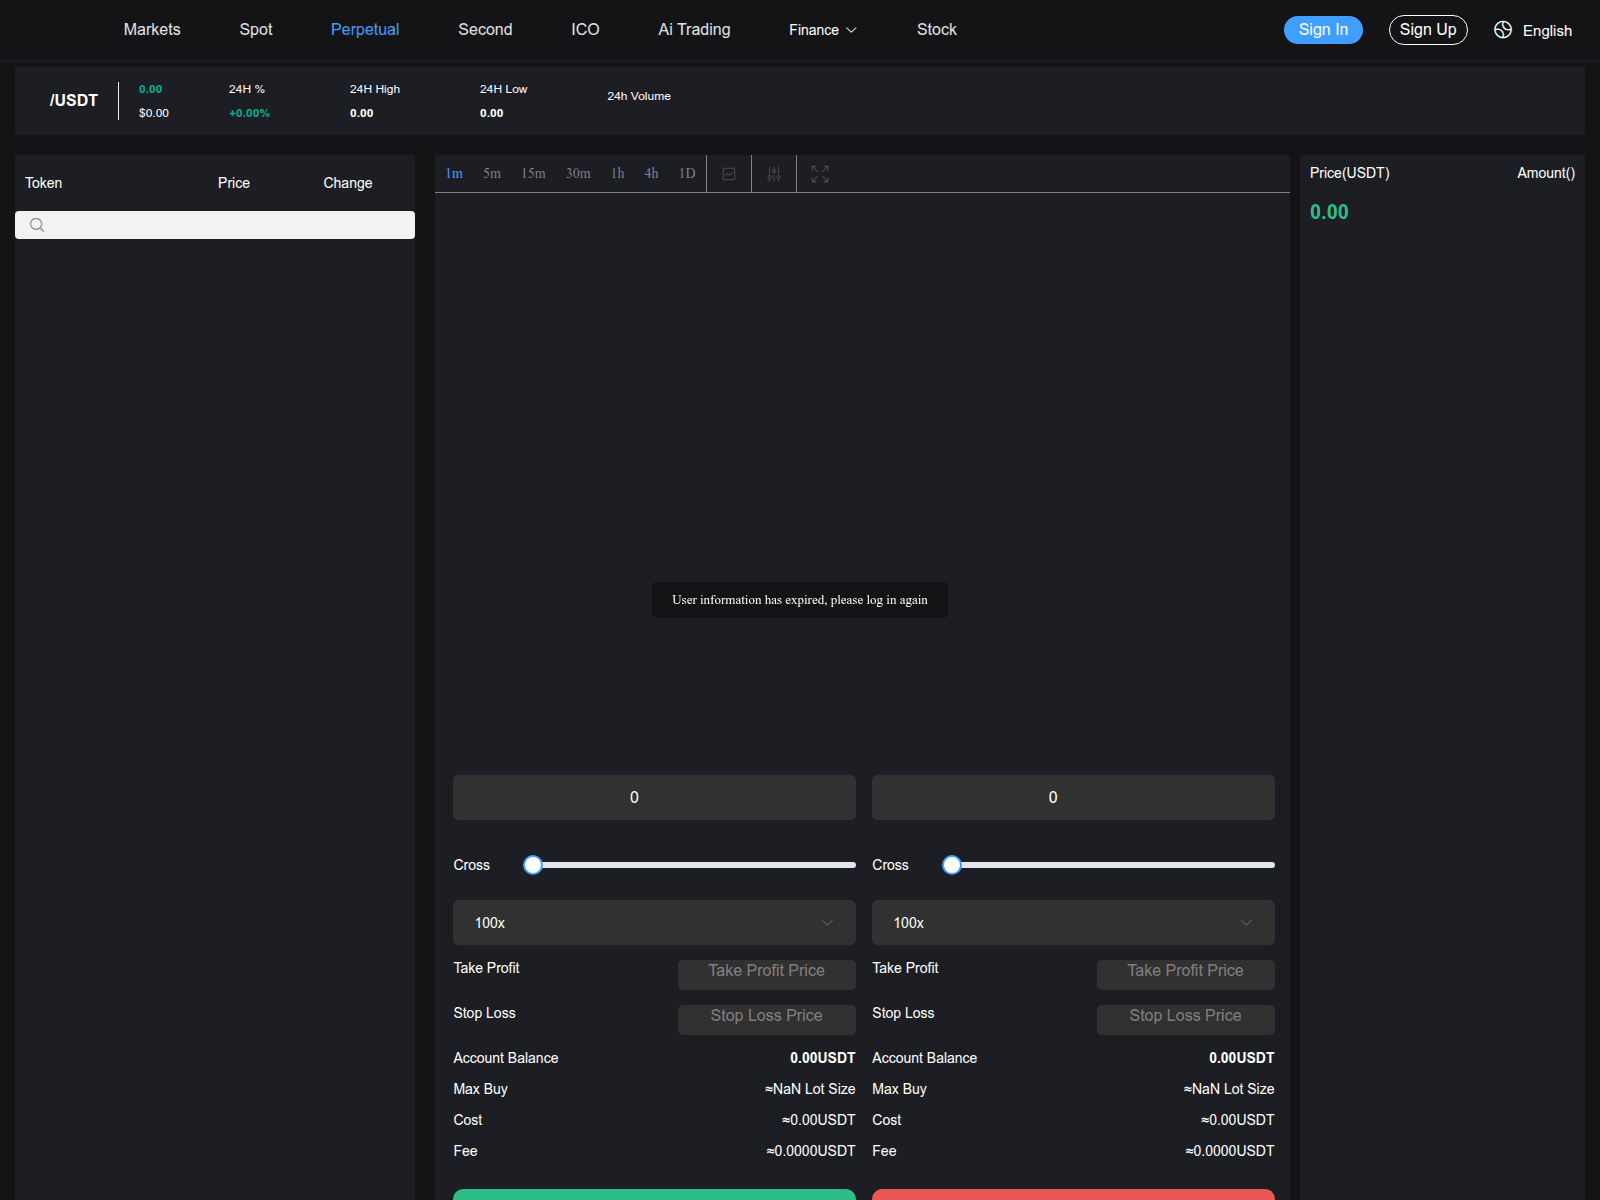Click left Stop Loss Price field
Viewport: 1600px width, 1200px height.
(767, 1020)
